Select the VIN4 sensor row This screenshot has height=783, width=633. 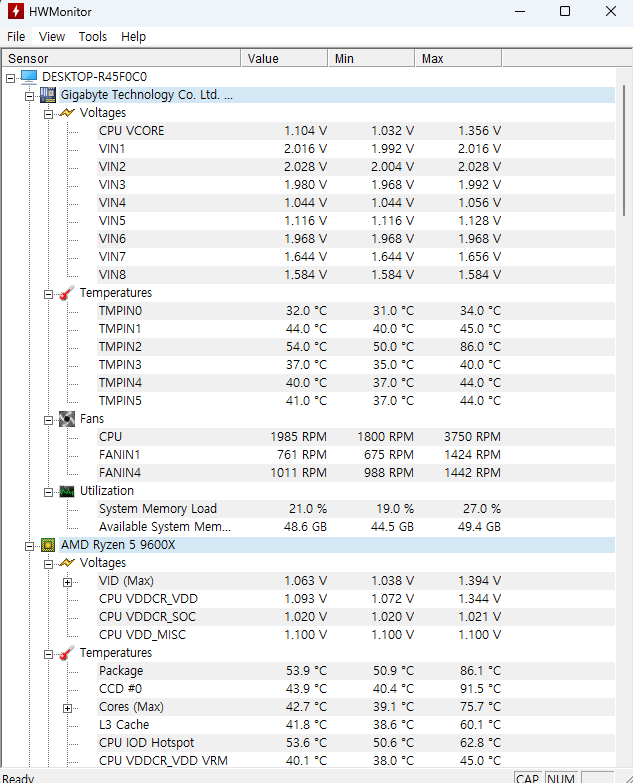click(x=356, y=203)
